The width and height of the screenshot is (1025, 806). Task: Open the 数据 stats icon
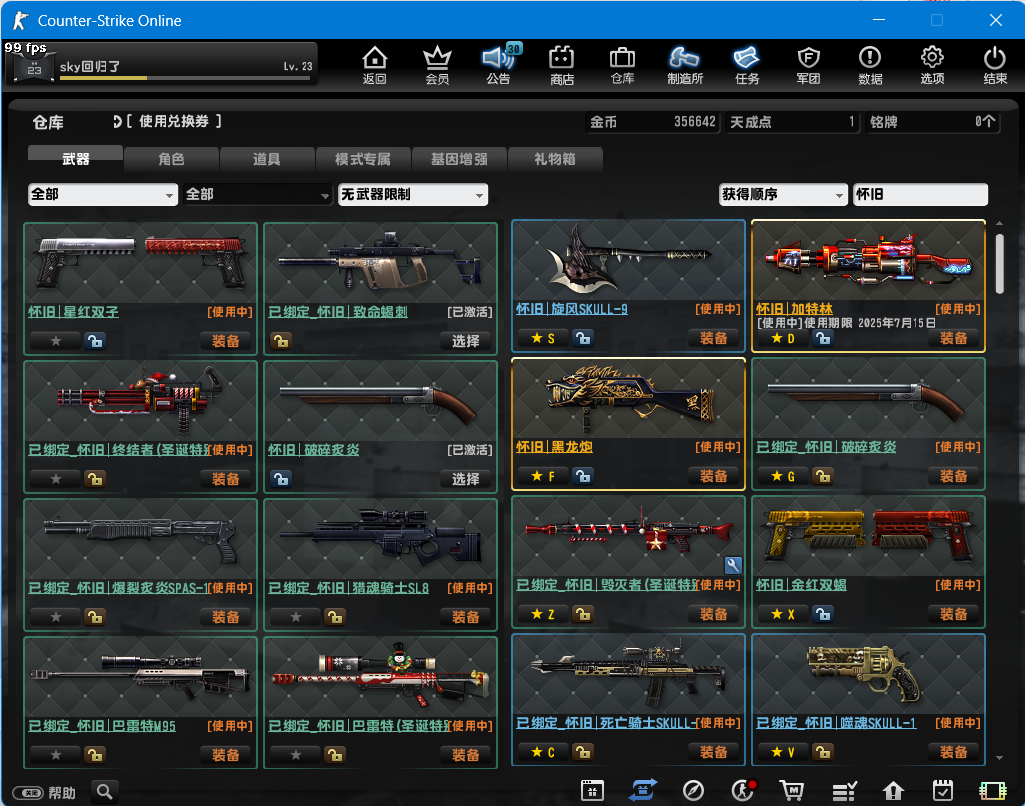pyautogui.click(x=870, y=65)
